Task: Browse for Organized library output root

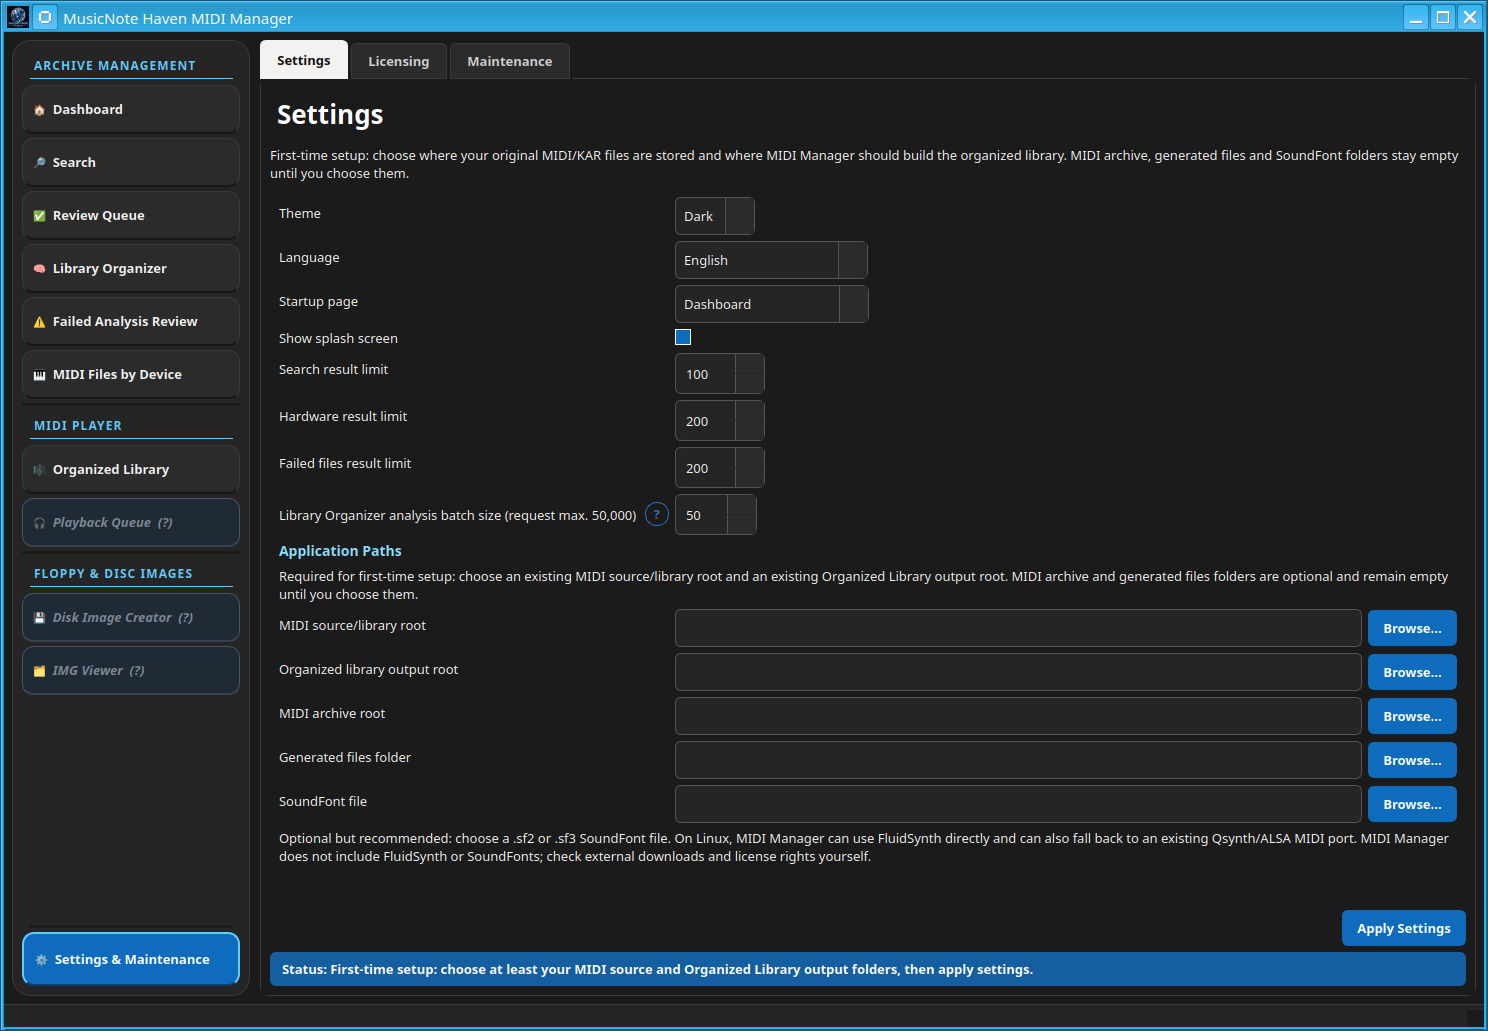Action: point(1412,672)
